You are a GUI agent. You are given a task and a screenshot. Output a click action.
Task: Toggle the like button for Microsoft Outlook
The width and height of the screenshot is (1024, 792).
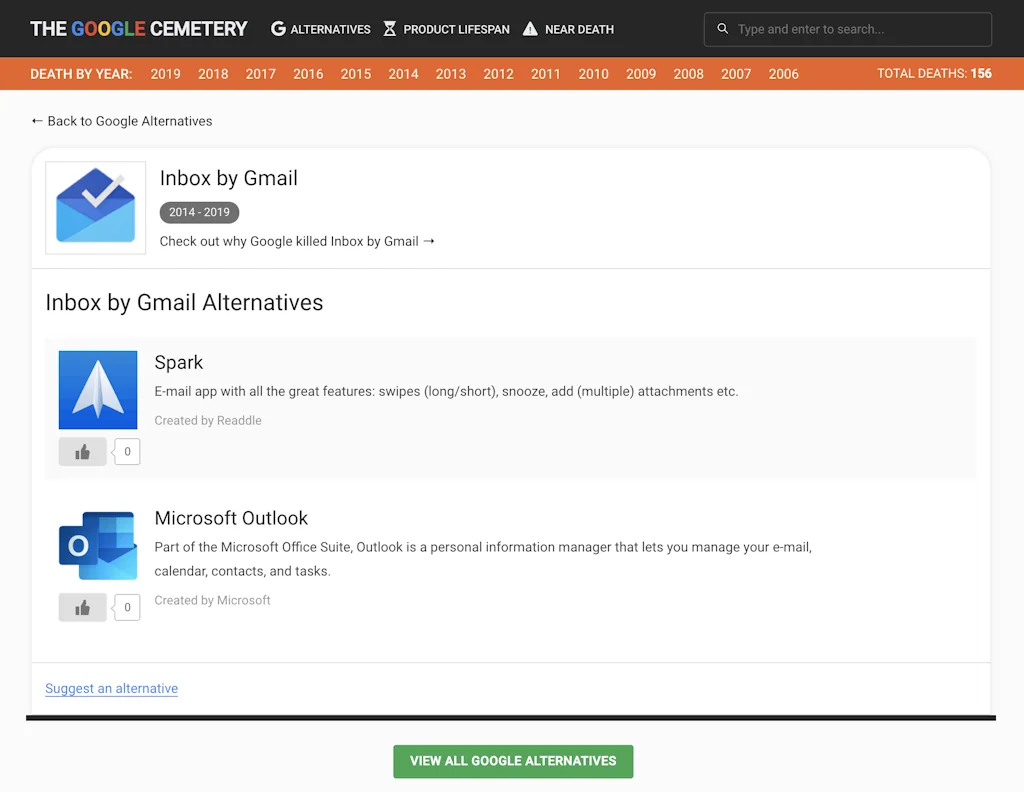point(82,607)
